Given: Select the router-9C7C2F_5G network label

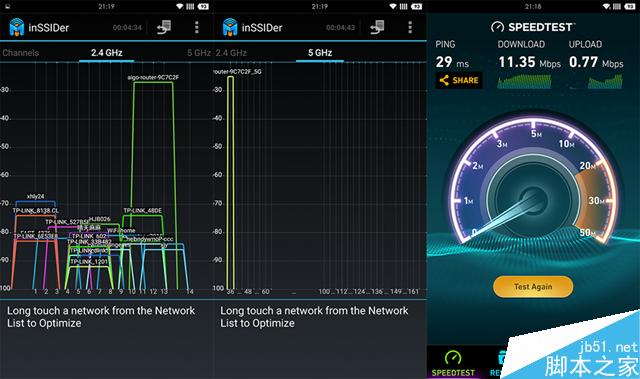Looking at the screenshot, I should pos(238,72).
